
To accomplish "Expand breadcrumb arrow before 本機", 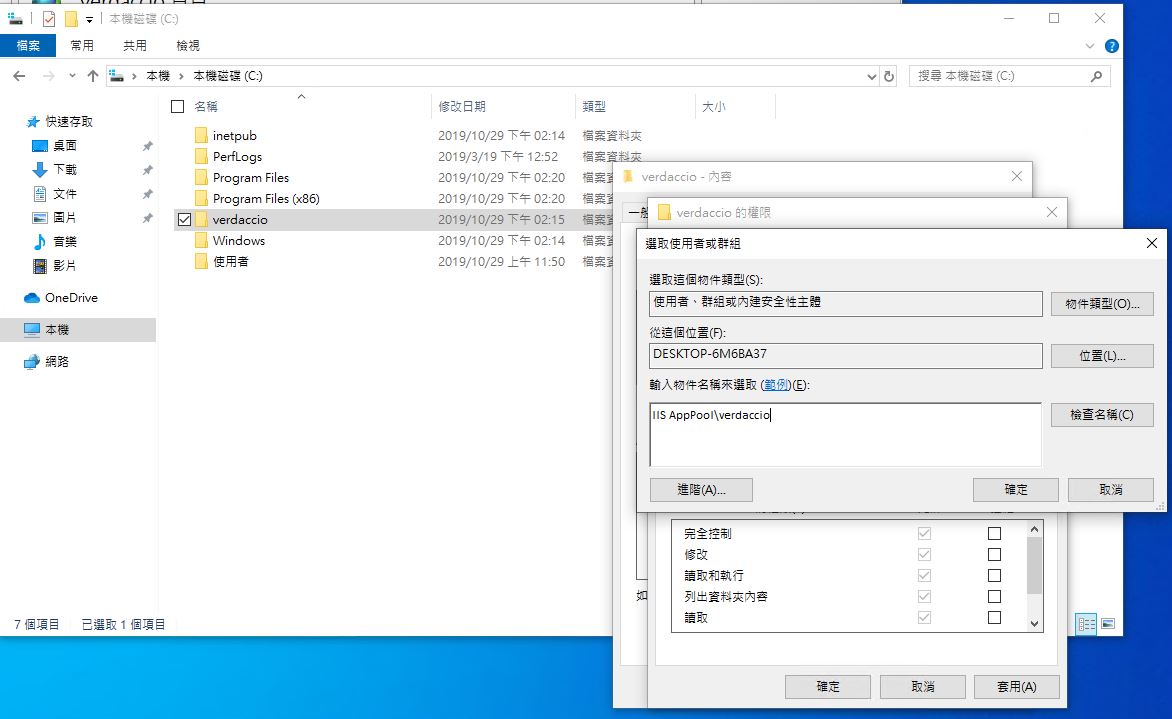I will (x=134, y=75).
